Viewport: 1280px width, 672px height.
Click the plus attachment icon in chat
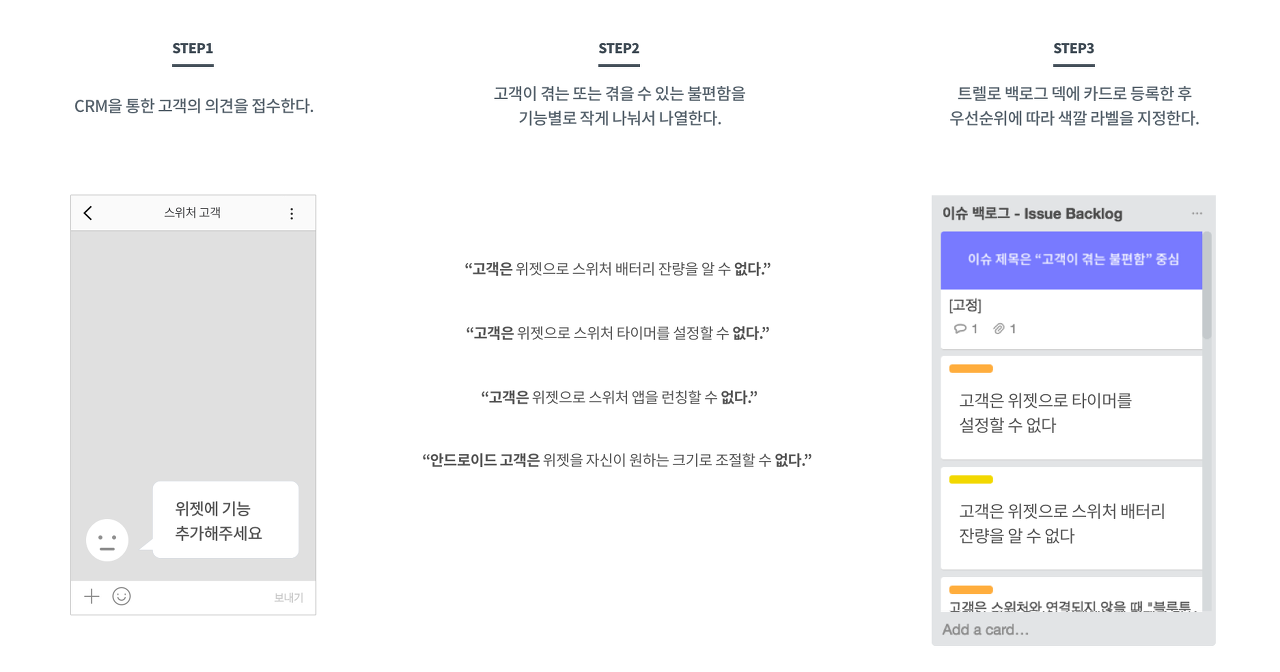[92, 597]
